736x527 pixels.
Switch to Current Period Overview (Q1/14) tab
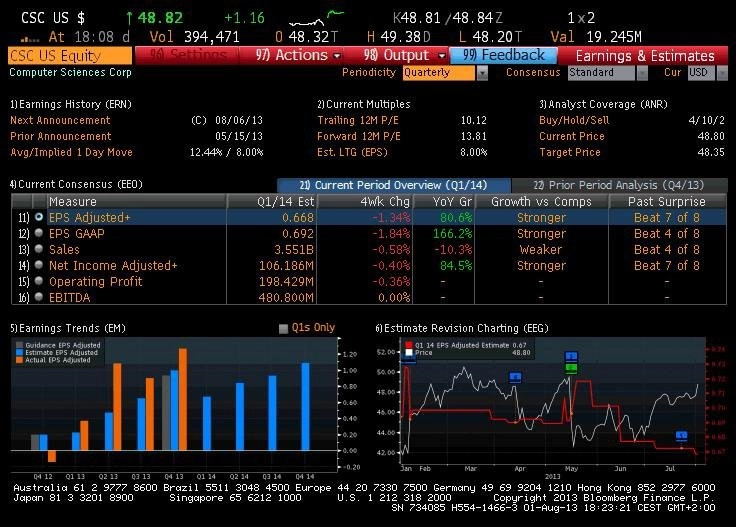[393, 185]
